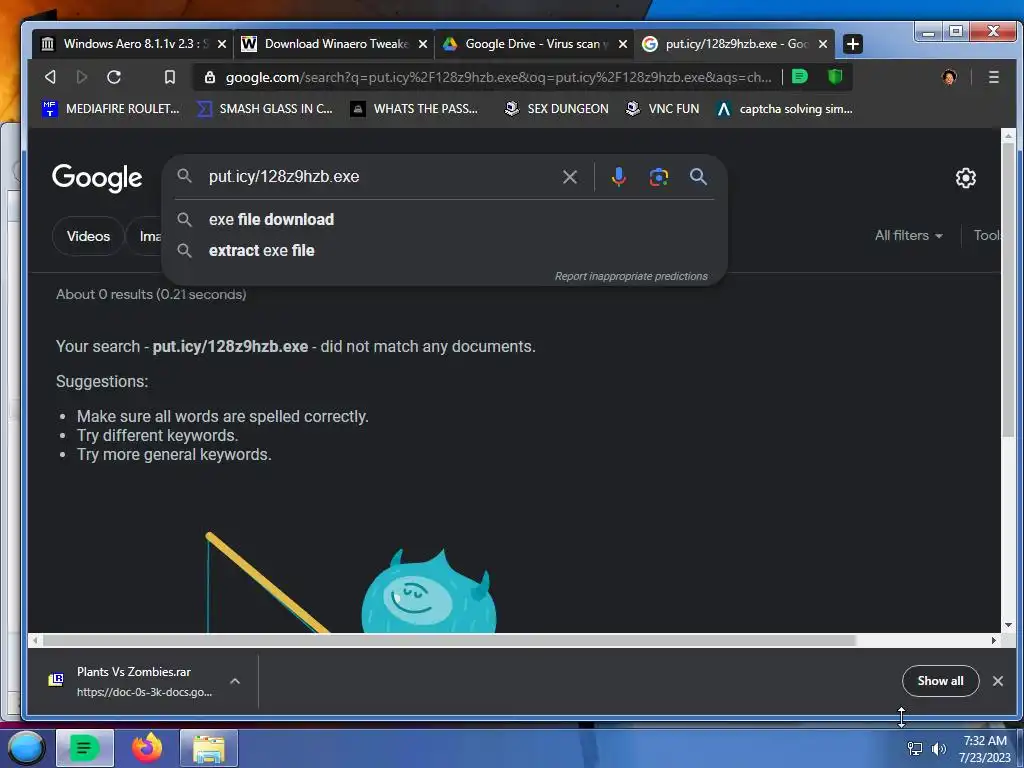Open captcha solving sim... bookmark
The width and height of the screenshot is (1024, 768).
pos(784,109)
